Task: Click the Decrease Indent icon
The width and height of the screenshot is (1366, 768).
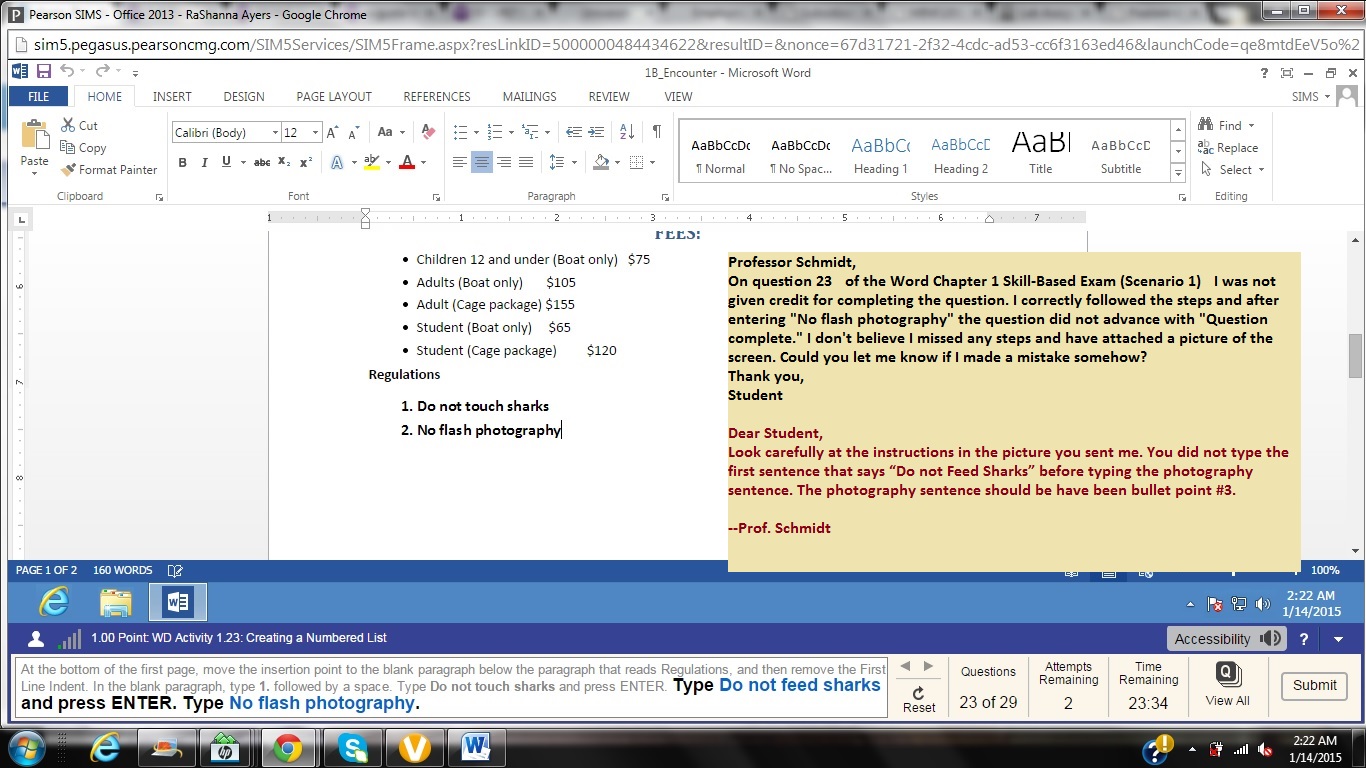Action: pos(574,132)
